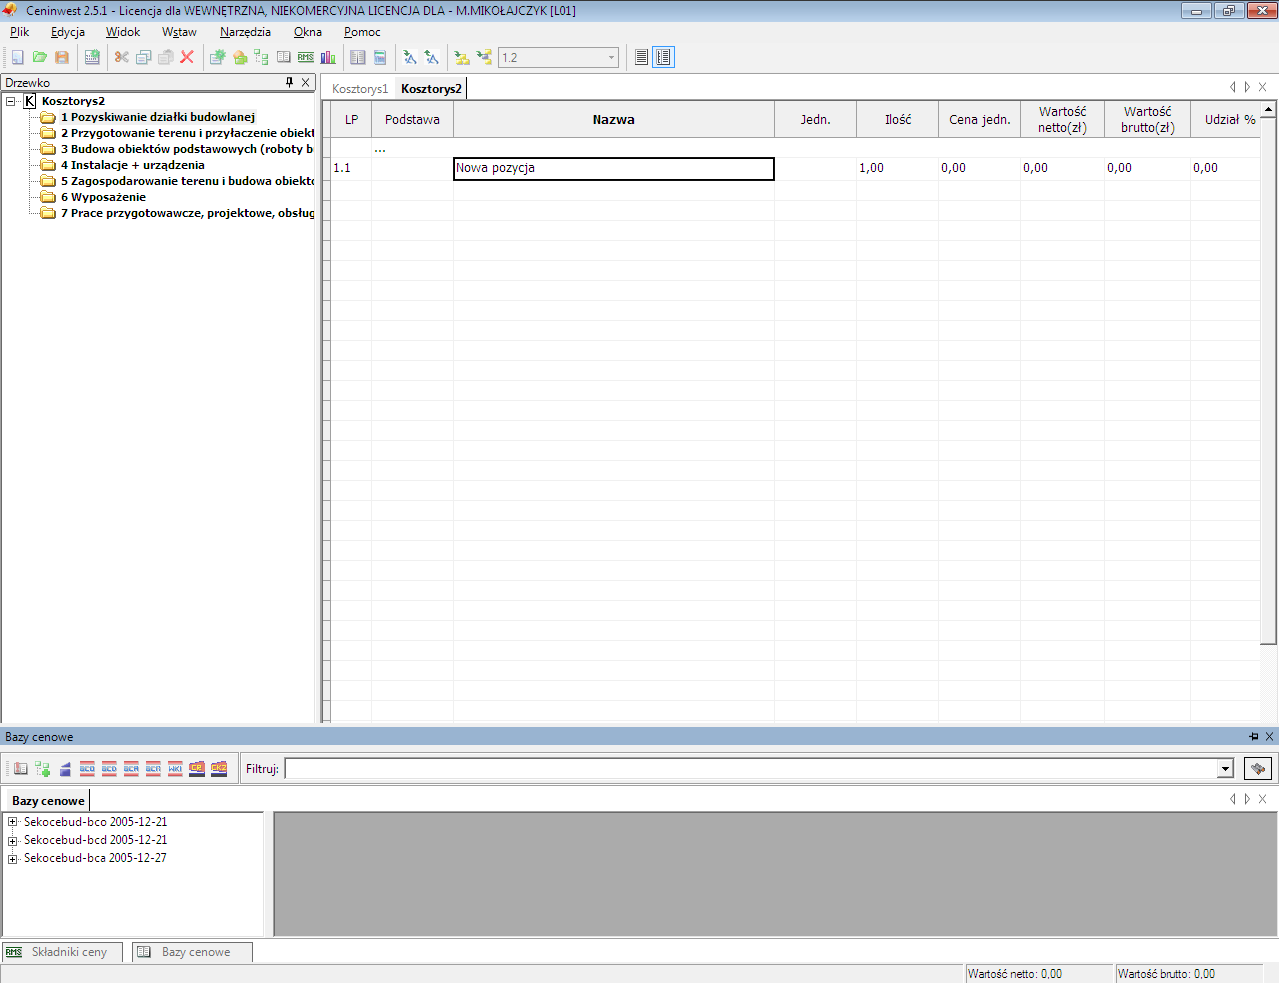This screenshot has width=1279, height=983.
Task: Pin the Drzewko panel
Action: click(290, 82)
